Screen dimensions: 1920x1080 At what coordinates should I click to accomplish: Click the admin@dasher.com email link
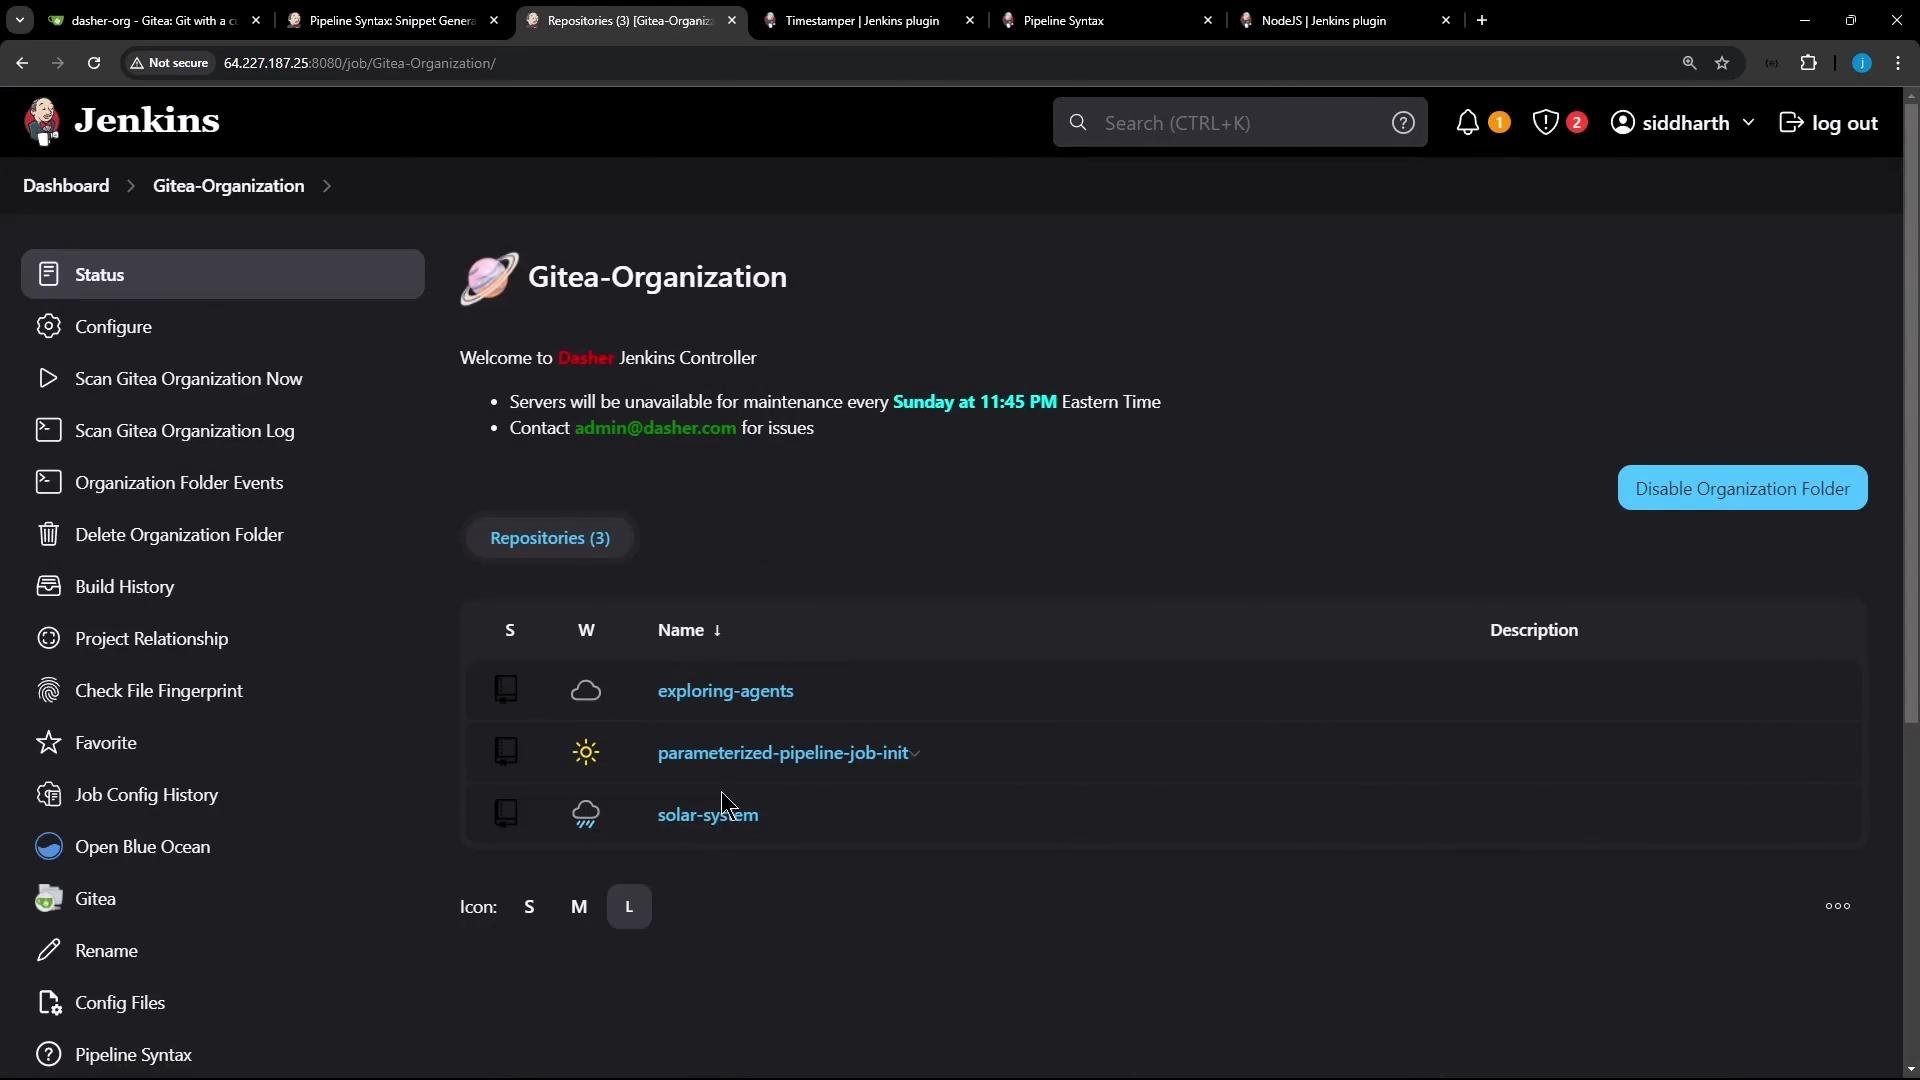pos(655,428)
